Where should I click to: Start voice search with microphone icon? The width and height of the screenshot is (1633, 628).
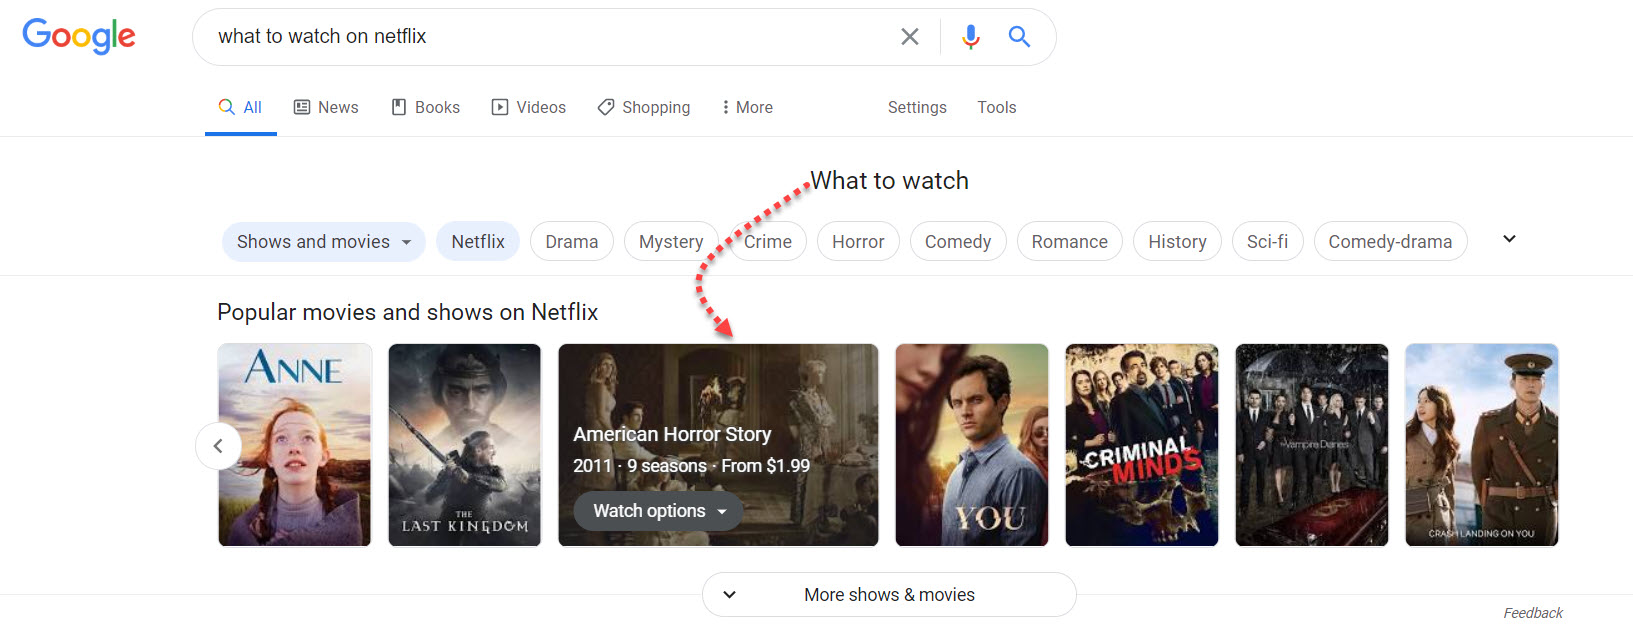click(x=970, y=37)
